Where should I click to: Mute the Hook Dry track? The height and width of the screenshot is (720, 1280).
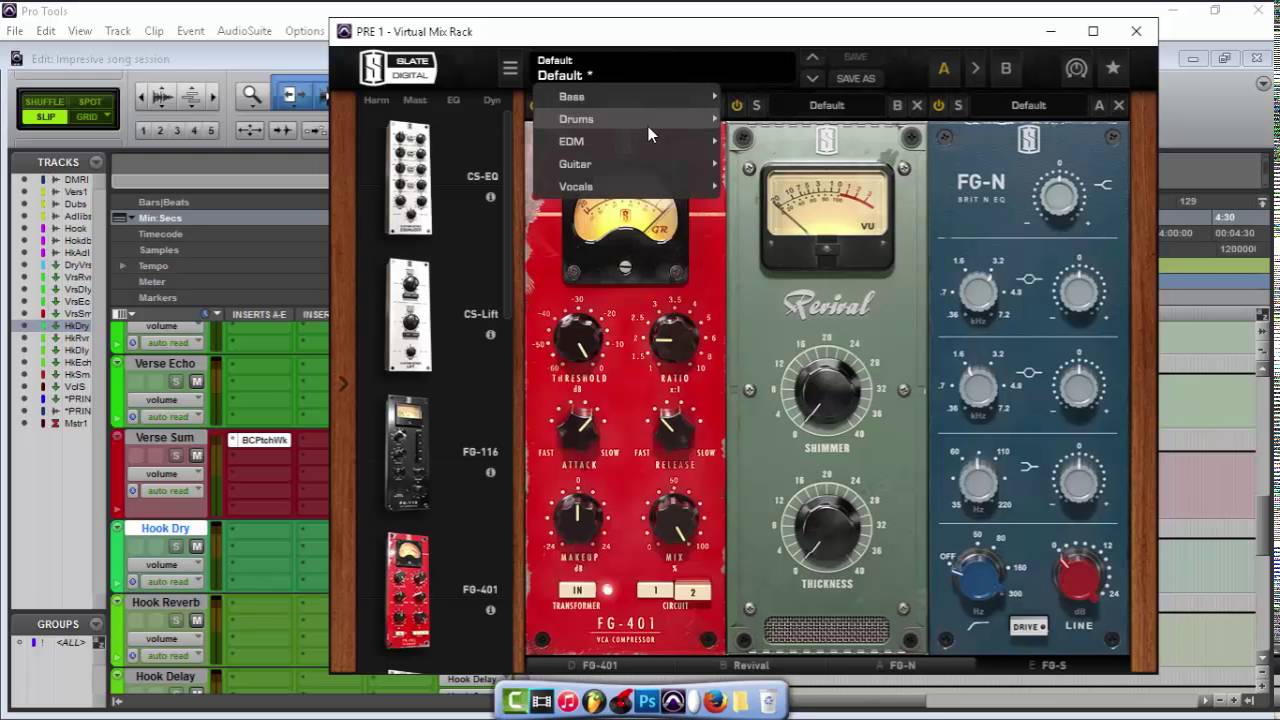point(196,546)
